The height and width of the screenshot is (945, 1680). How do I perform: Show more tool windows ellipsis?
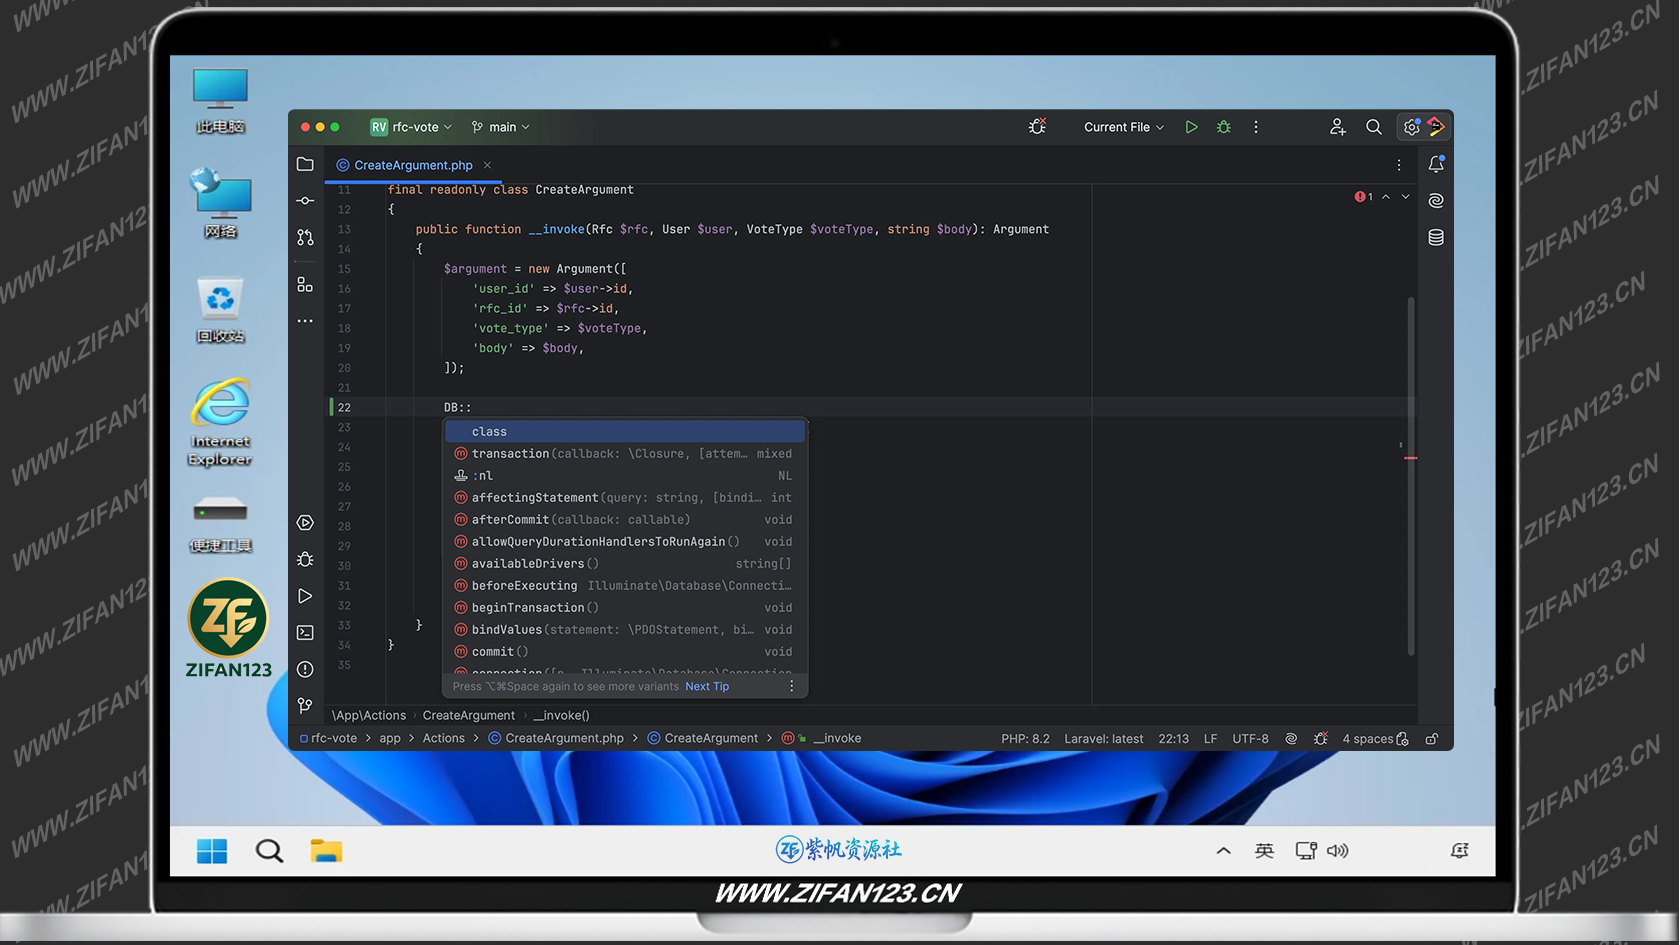pyautogui.click(x=305, y=321)
